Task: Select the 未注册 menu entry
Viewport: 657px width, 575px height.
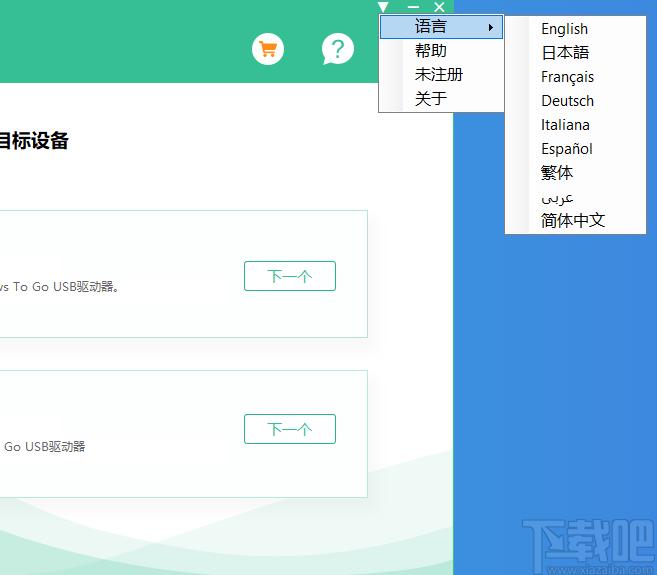Action: (439, 75)
